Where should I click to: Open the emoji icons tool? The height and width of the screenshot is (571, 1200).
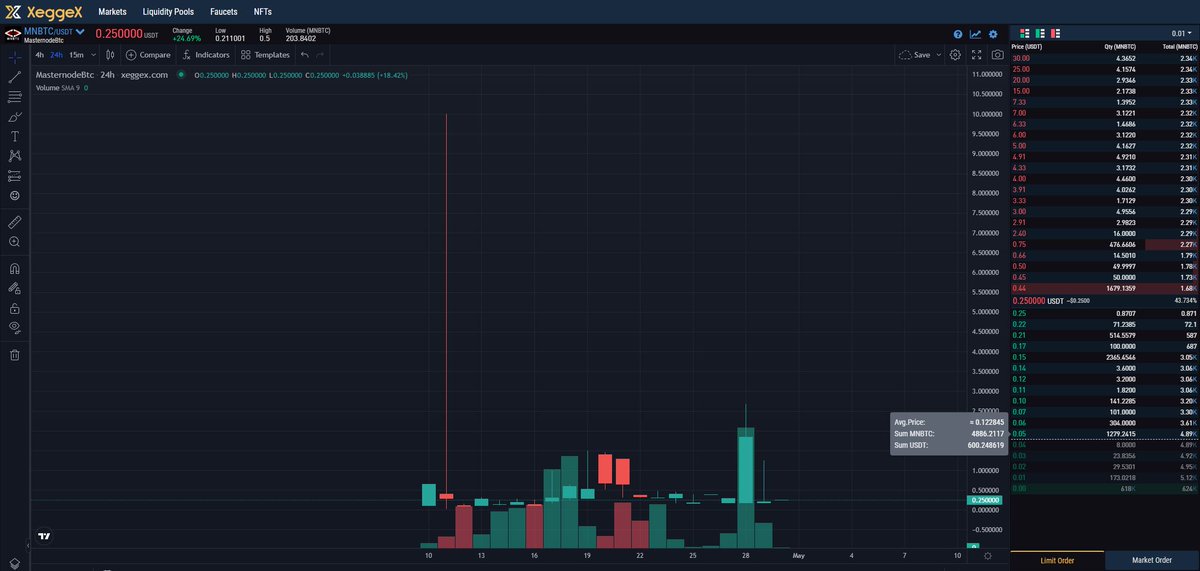click(14, 195)
